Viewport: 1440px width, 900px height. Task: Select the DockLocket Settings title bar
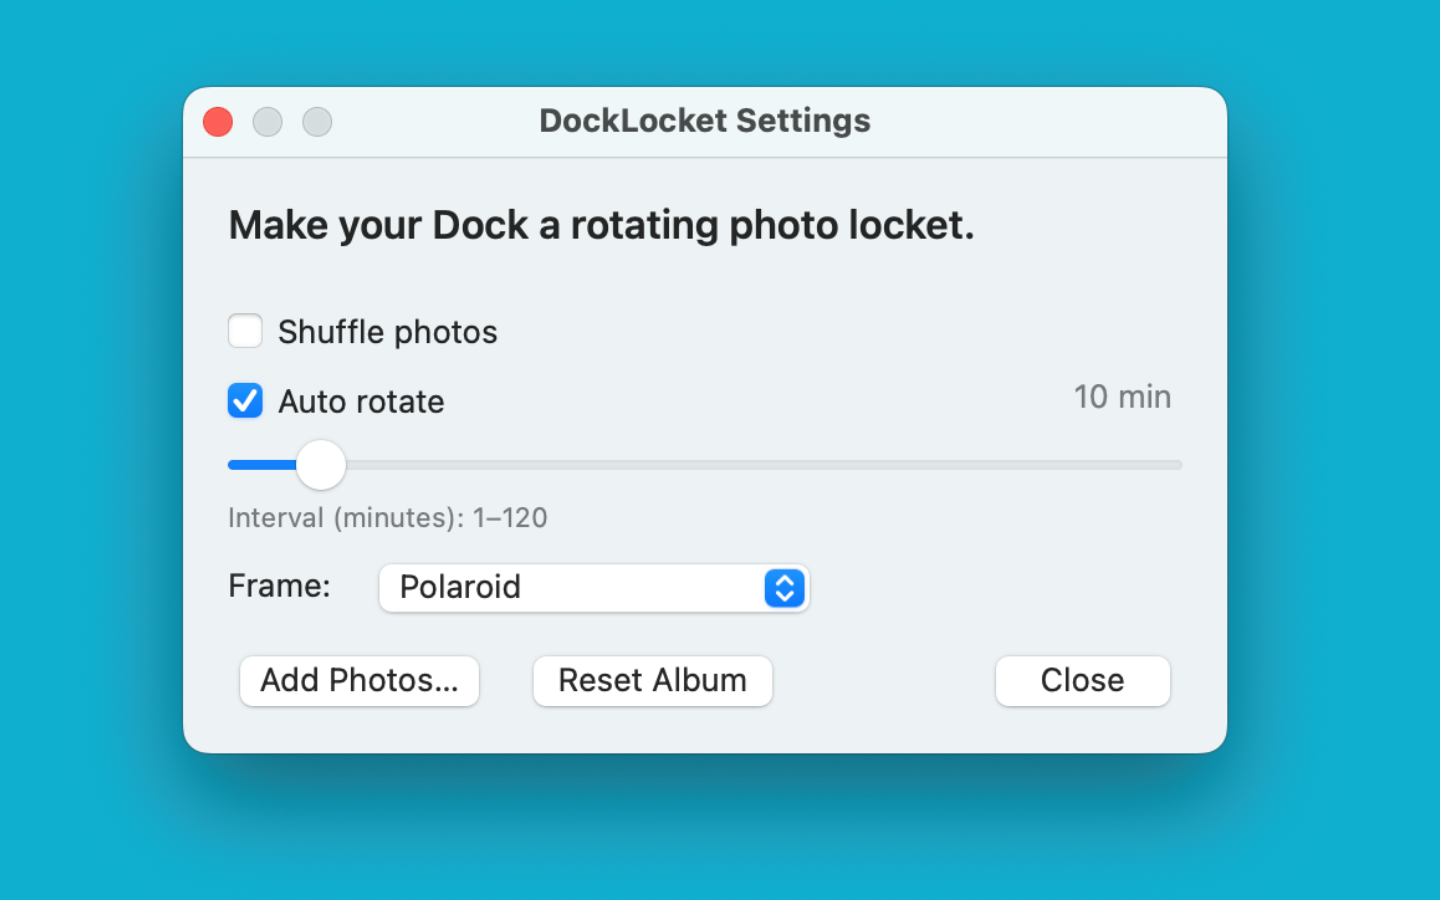coord(705,121)
